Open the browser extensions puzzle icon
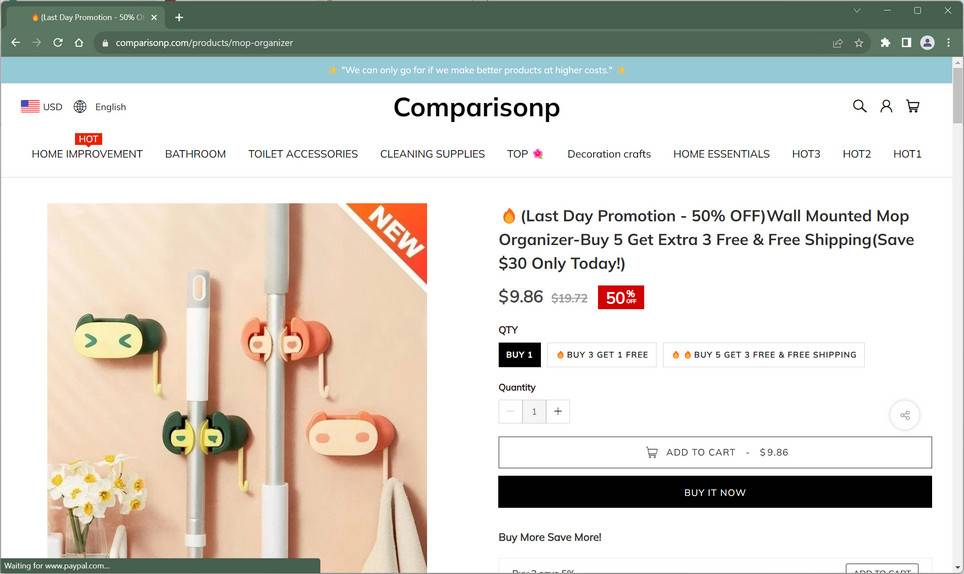This screenshot has height=574, width=964. click(885, 43)
